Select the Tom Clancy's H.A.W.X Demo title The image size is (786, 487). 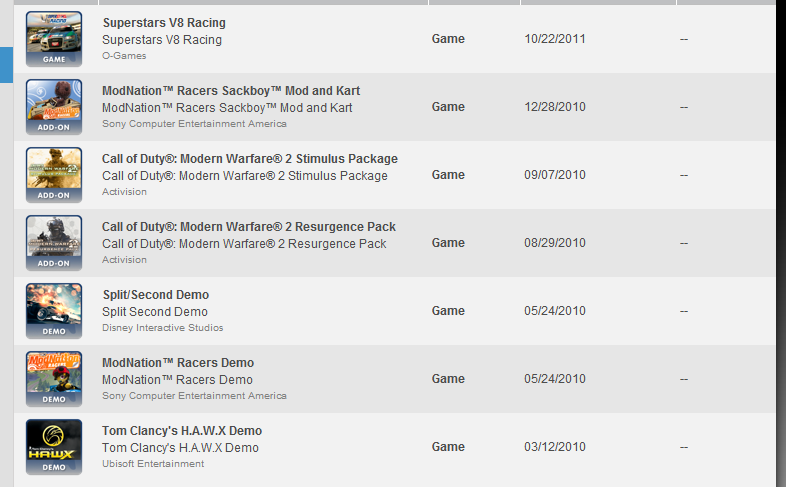point(182,431)
